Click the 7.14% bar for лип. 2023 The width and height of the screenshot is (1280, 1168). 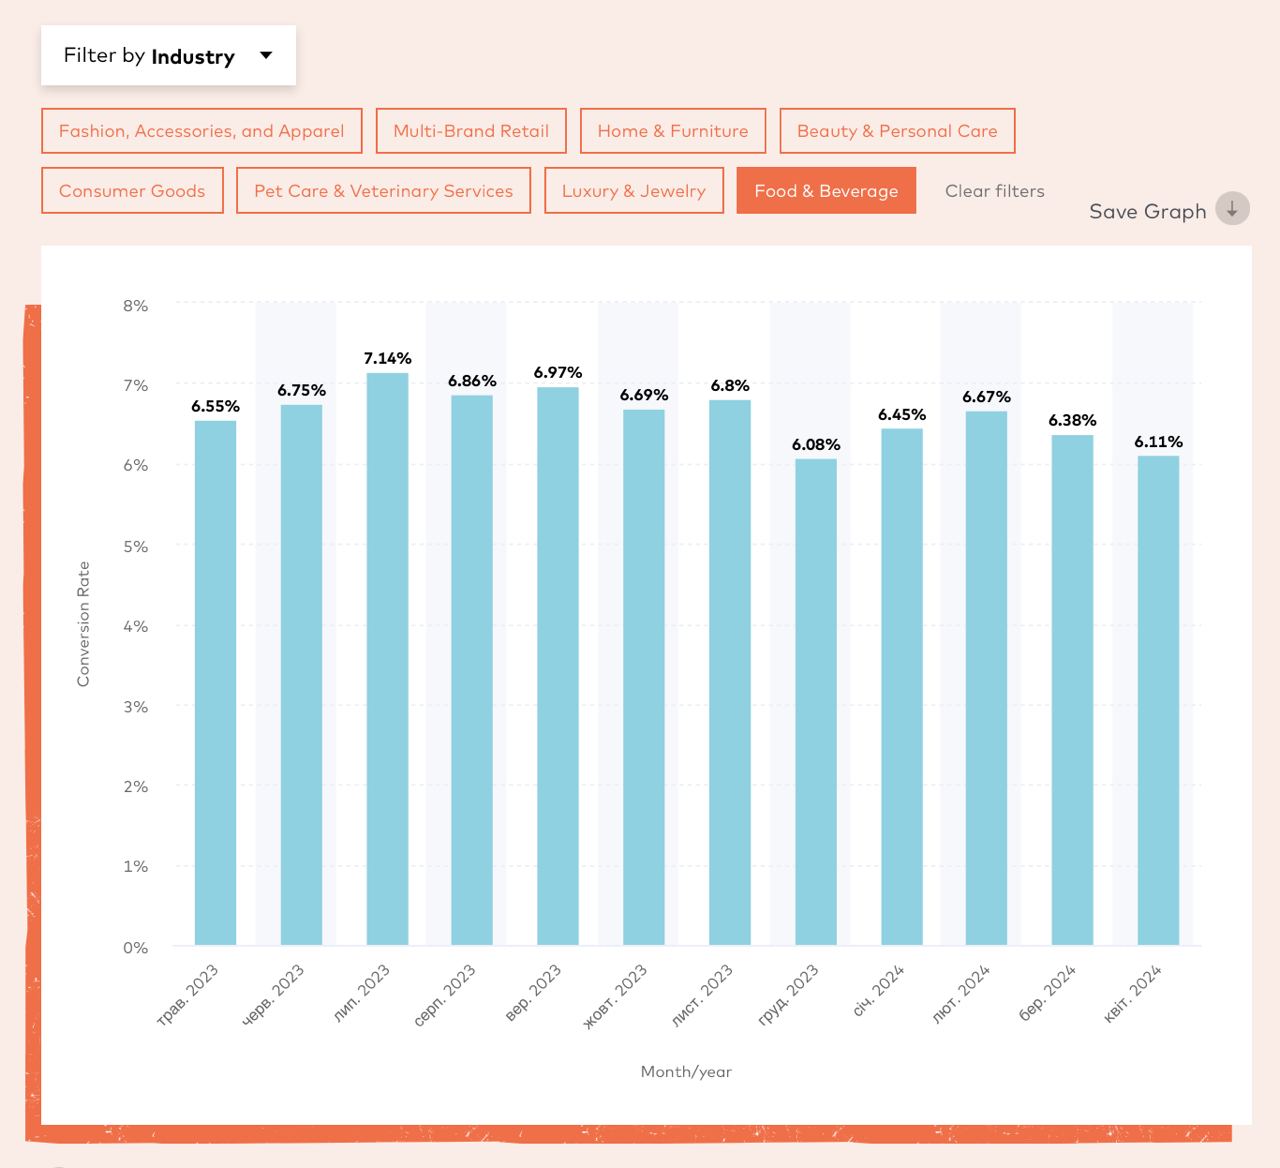[x=387, y=660]
